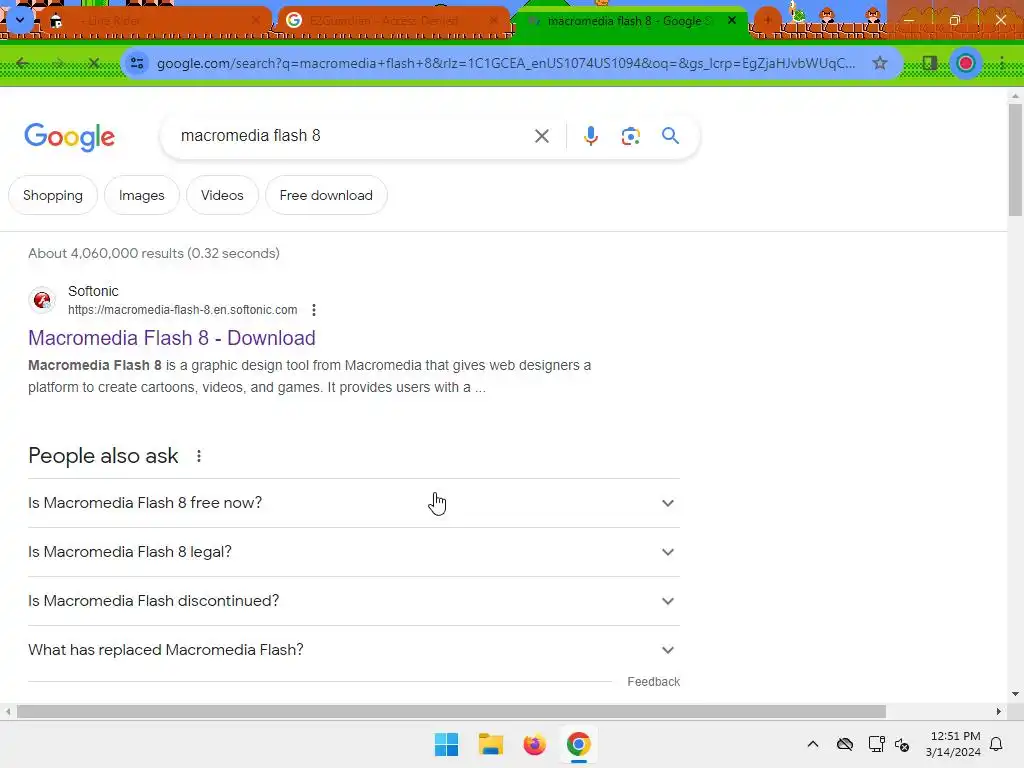The image size is (1024, 768).
Task: Stop loading the page
Action: pyautogui.click(x=94, y=63)
